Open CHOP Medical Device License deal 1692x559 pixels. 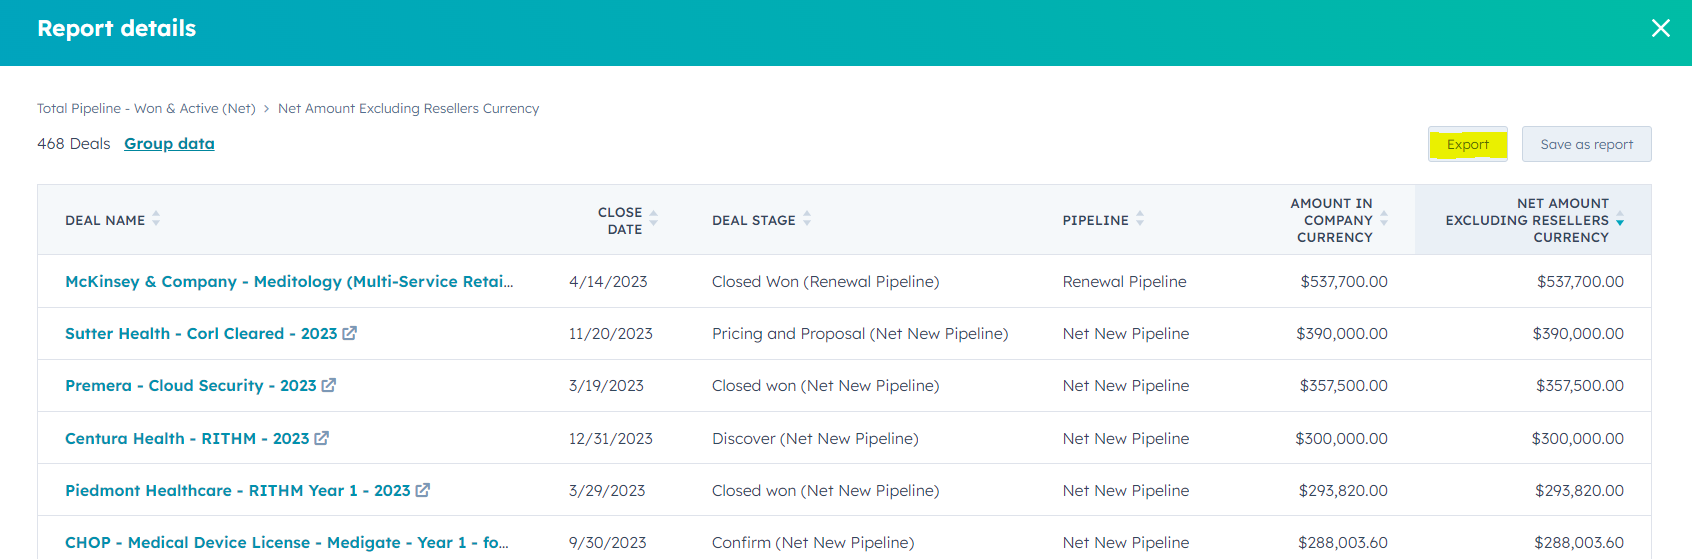286,542
